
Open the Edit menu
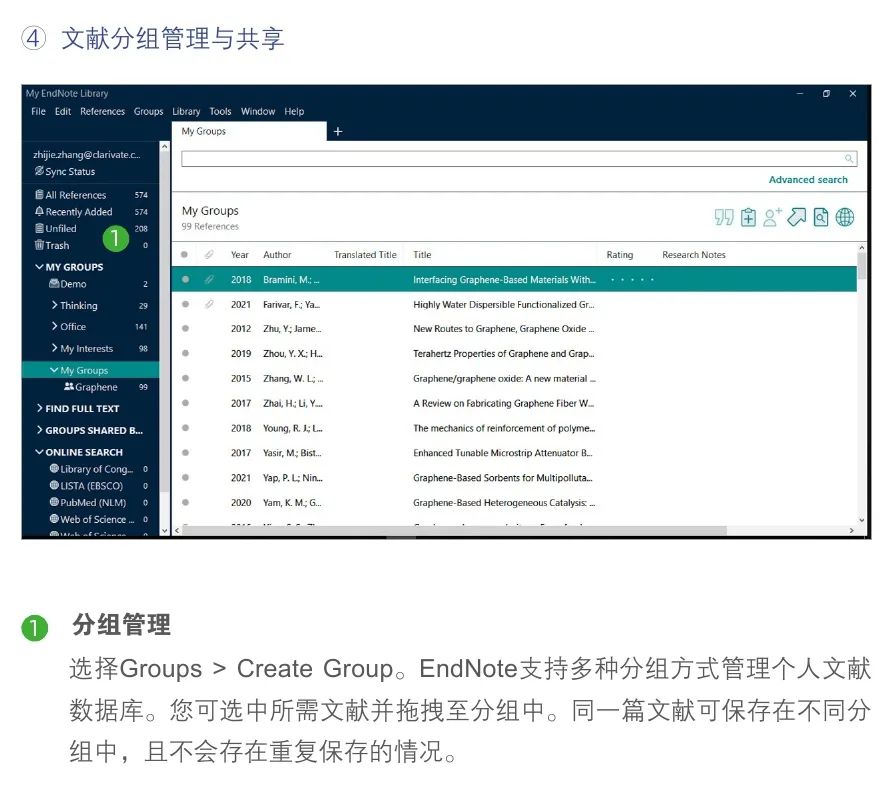click(63, 111)
